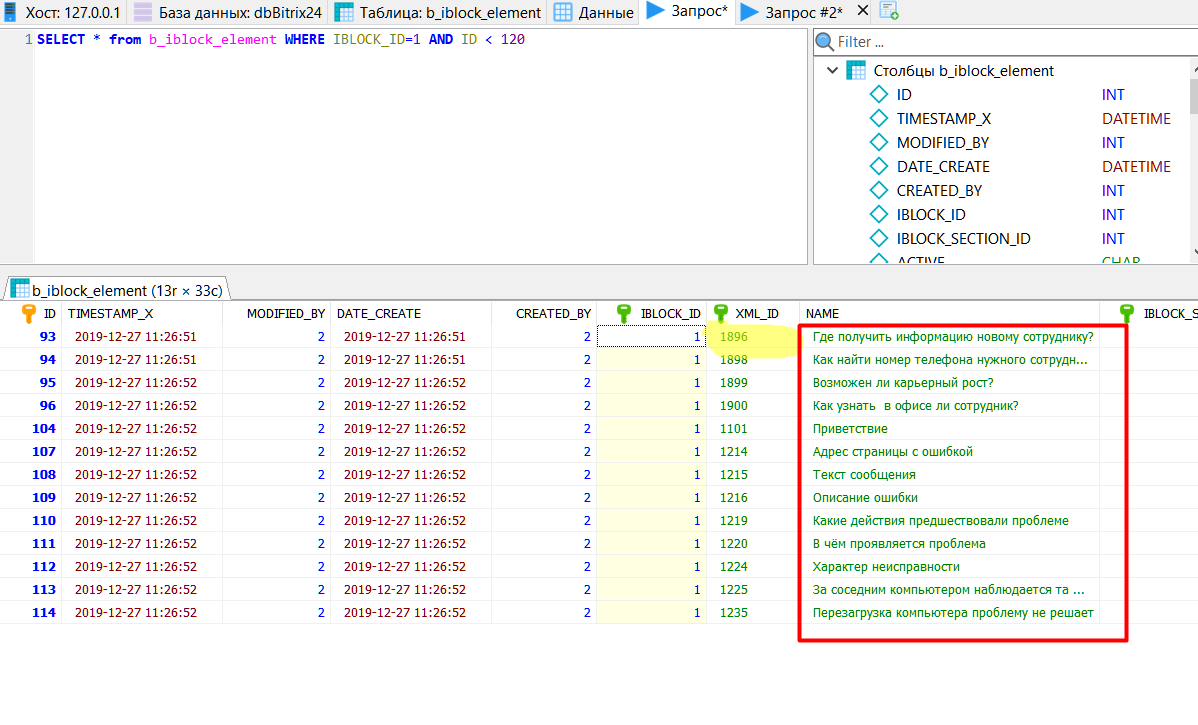This screenshot has width=1198, height=725.
Task: Select XML_ID cell 1219
Action: point(753,520)
